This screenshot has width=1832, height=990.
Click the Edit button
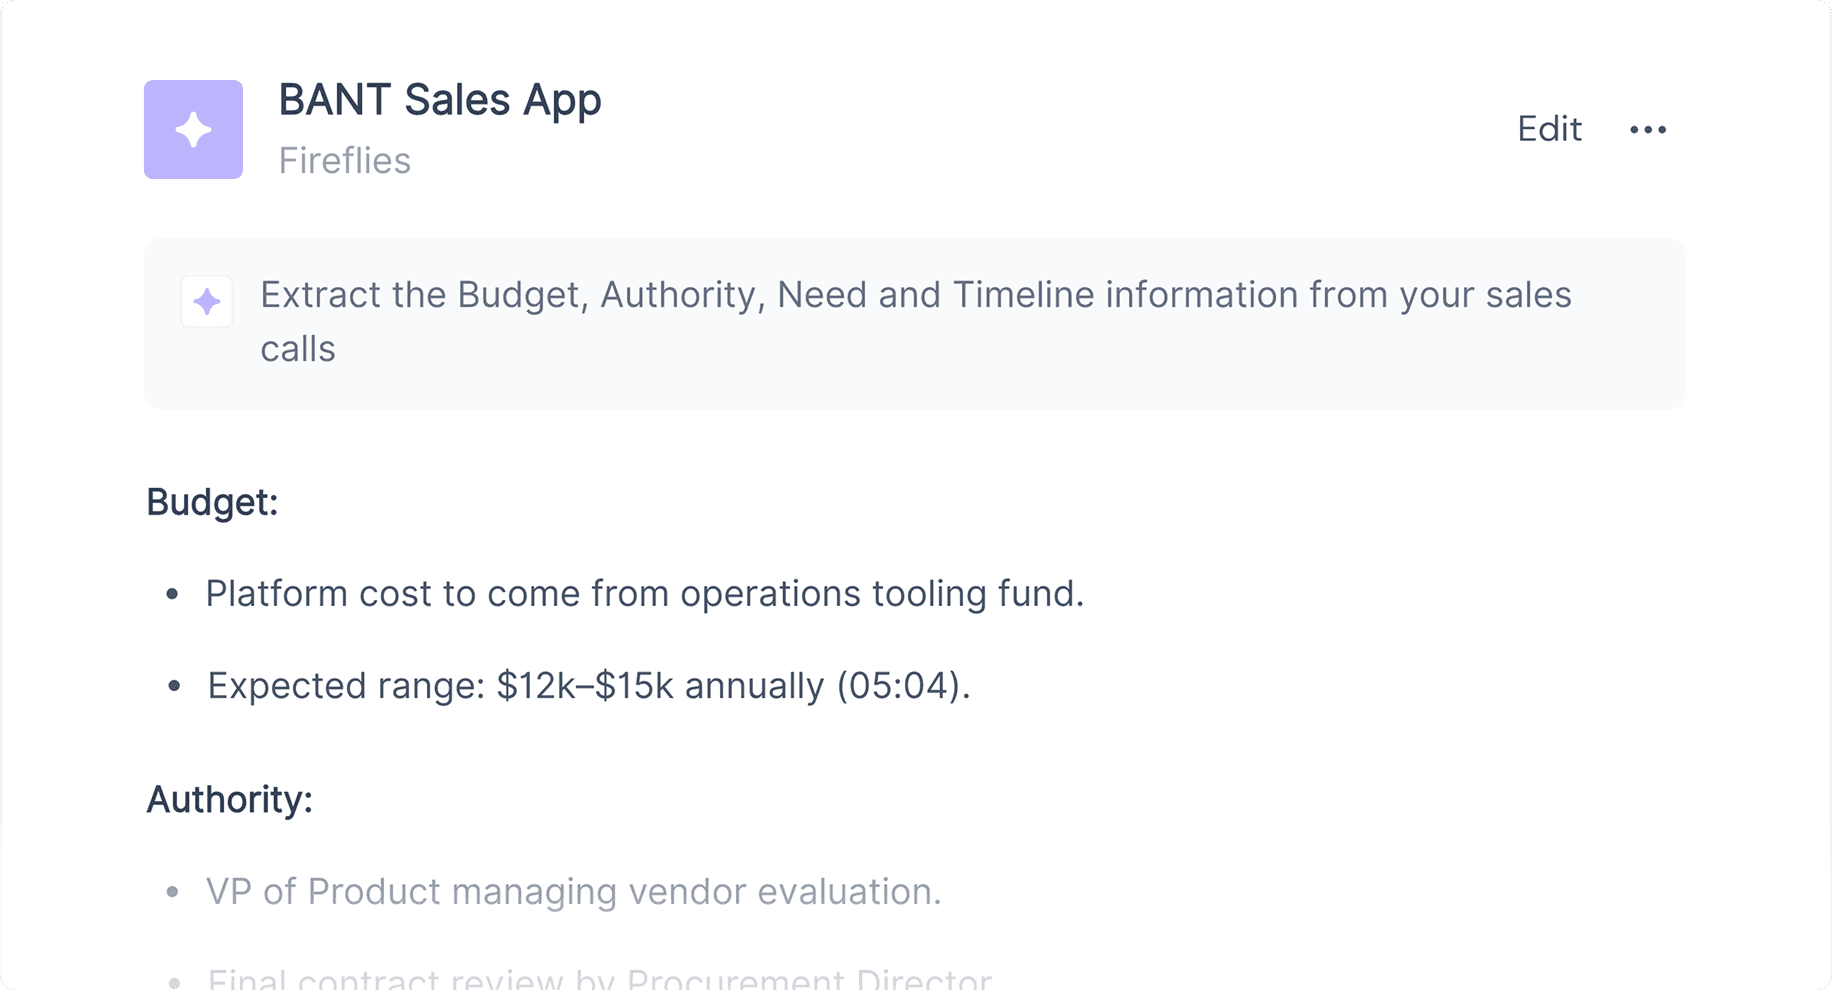[x=1549, y=129]
